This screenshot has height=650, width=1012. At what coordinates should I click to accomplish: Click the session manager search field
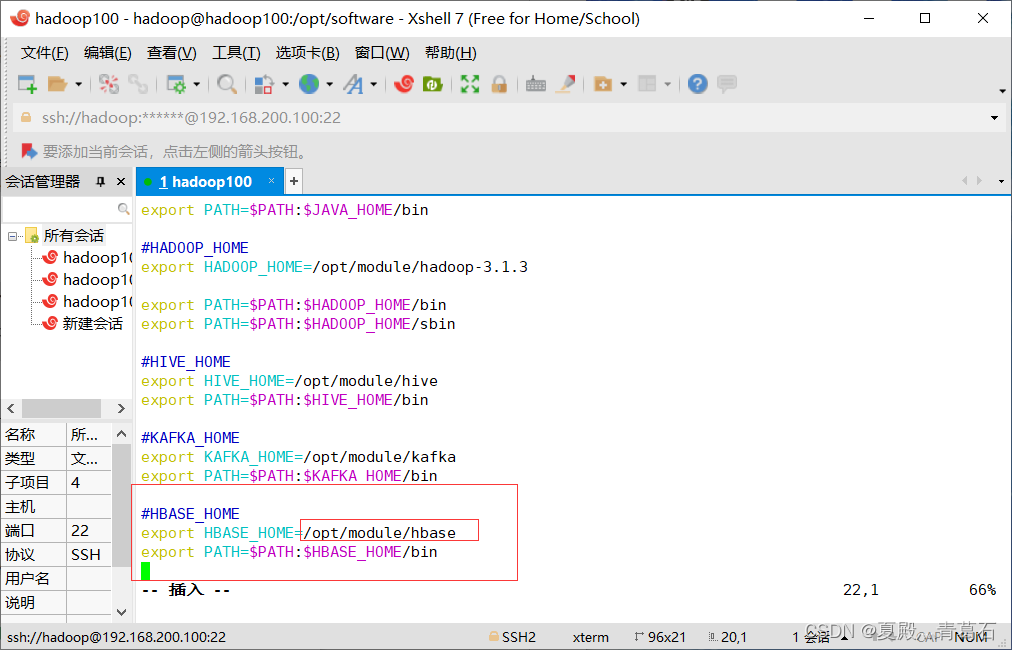click(59, 208)
